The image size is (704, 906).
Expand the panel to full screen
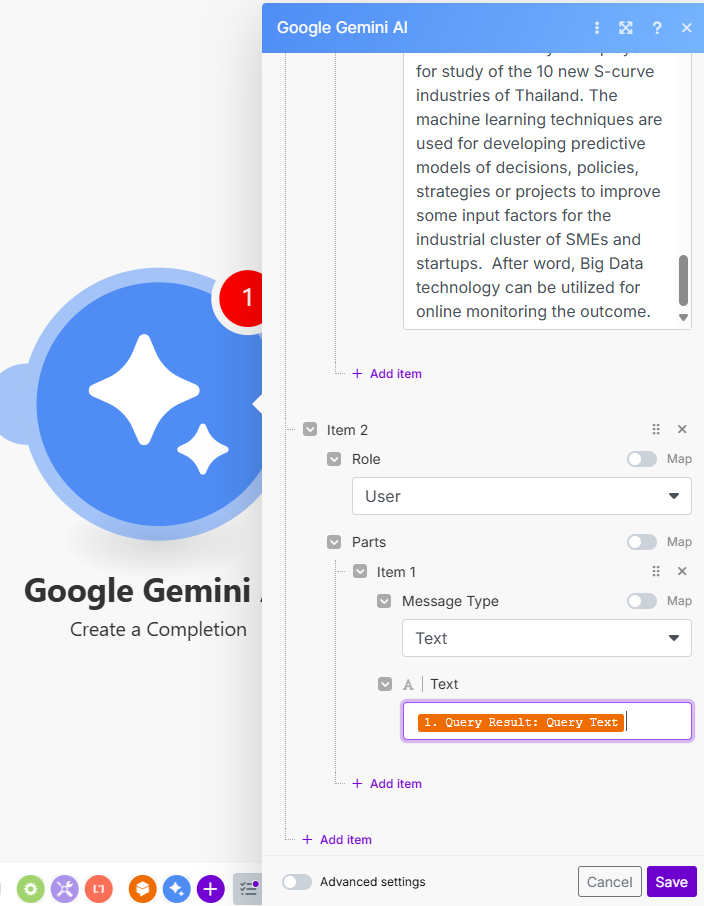[x=626, y=28]
